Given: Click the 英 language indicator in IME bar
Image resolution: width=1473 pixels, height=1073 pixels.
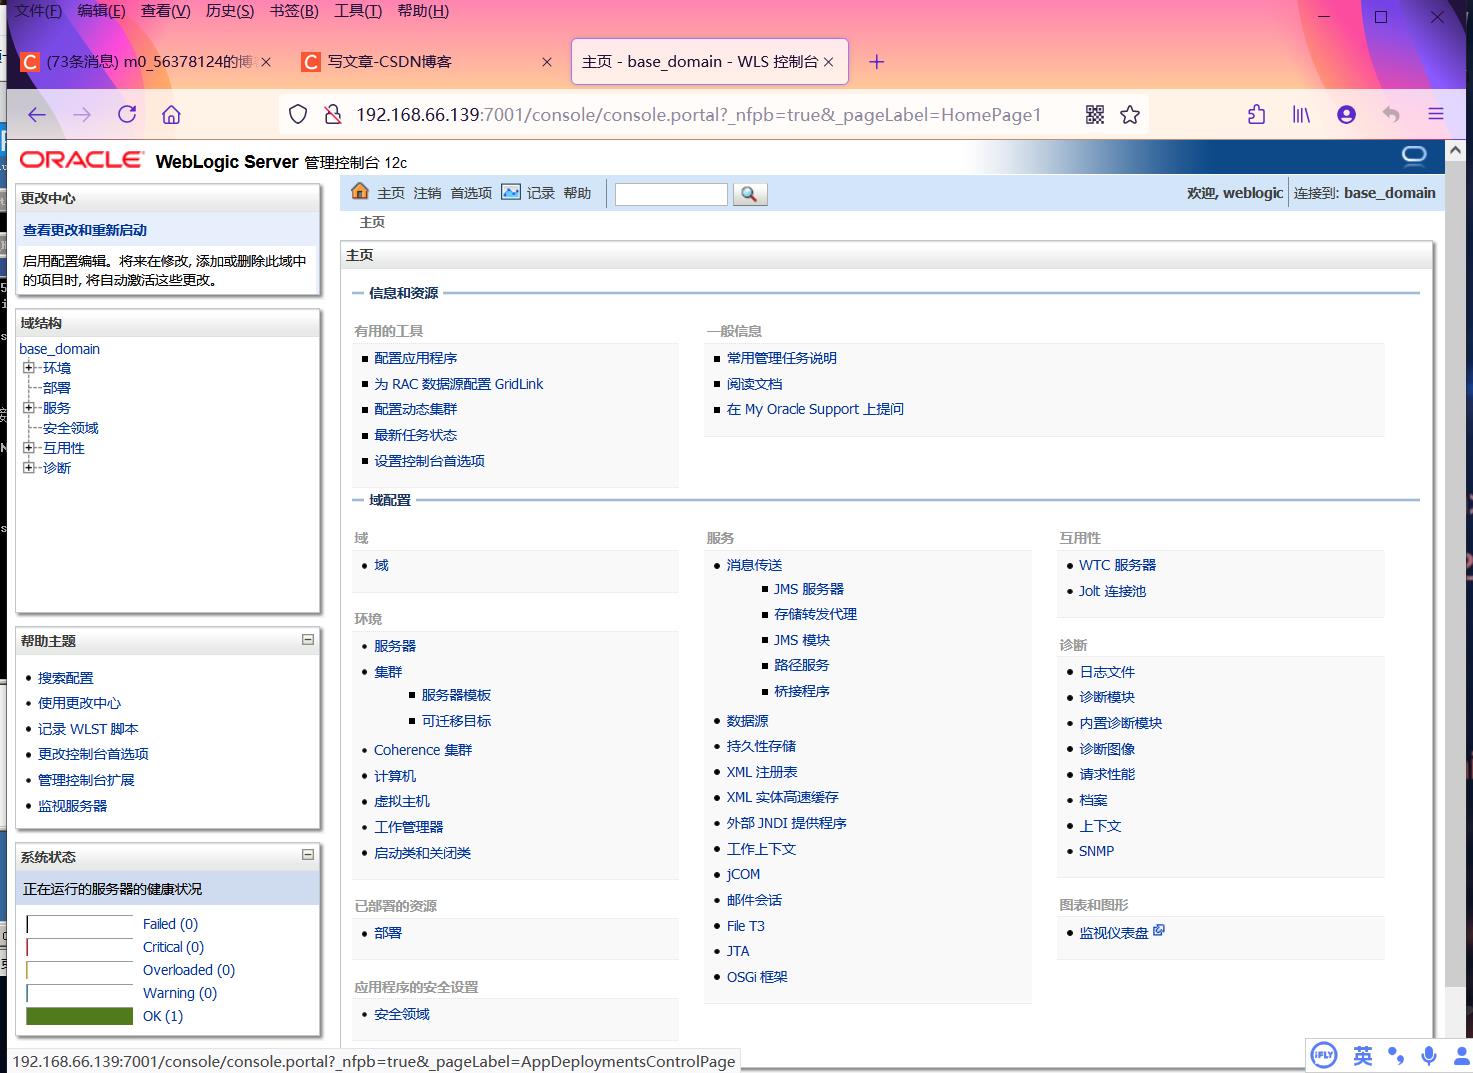Looking at the screenshot, I should pyautogui.click(x=1362, y=1055).
